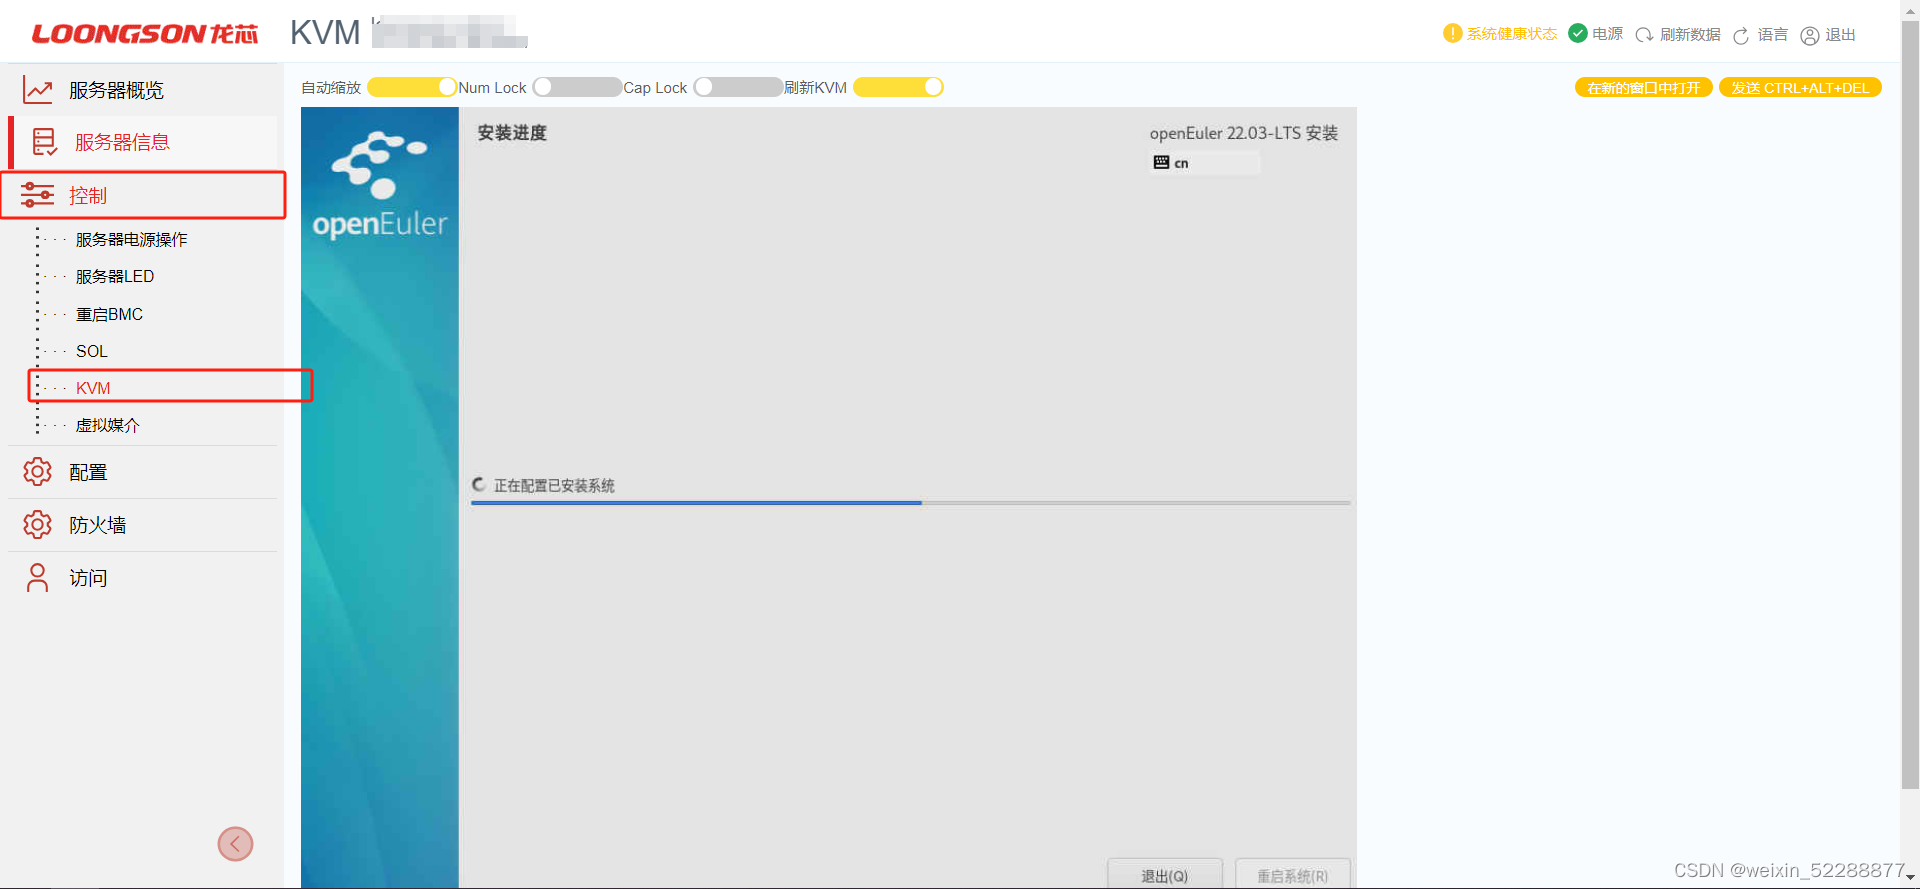Expand the 访问 menu section
Image resolution: width=1920 pixels, height=889 pixels.
[x=143, y=578]
